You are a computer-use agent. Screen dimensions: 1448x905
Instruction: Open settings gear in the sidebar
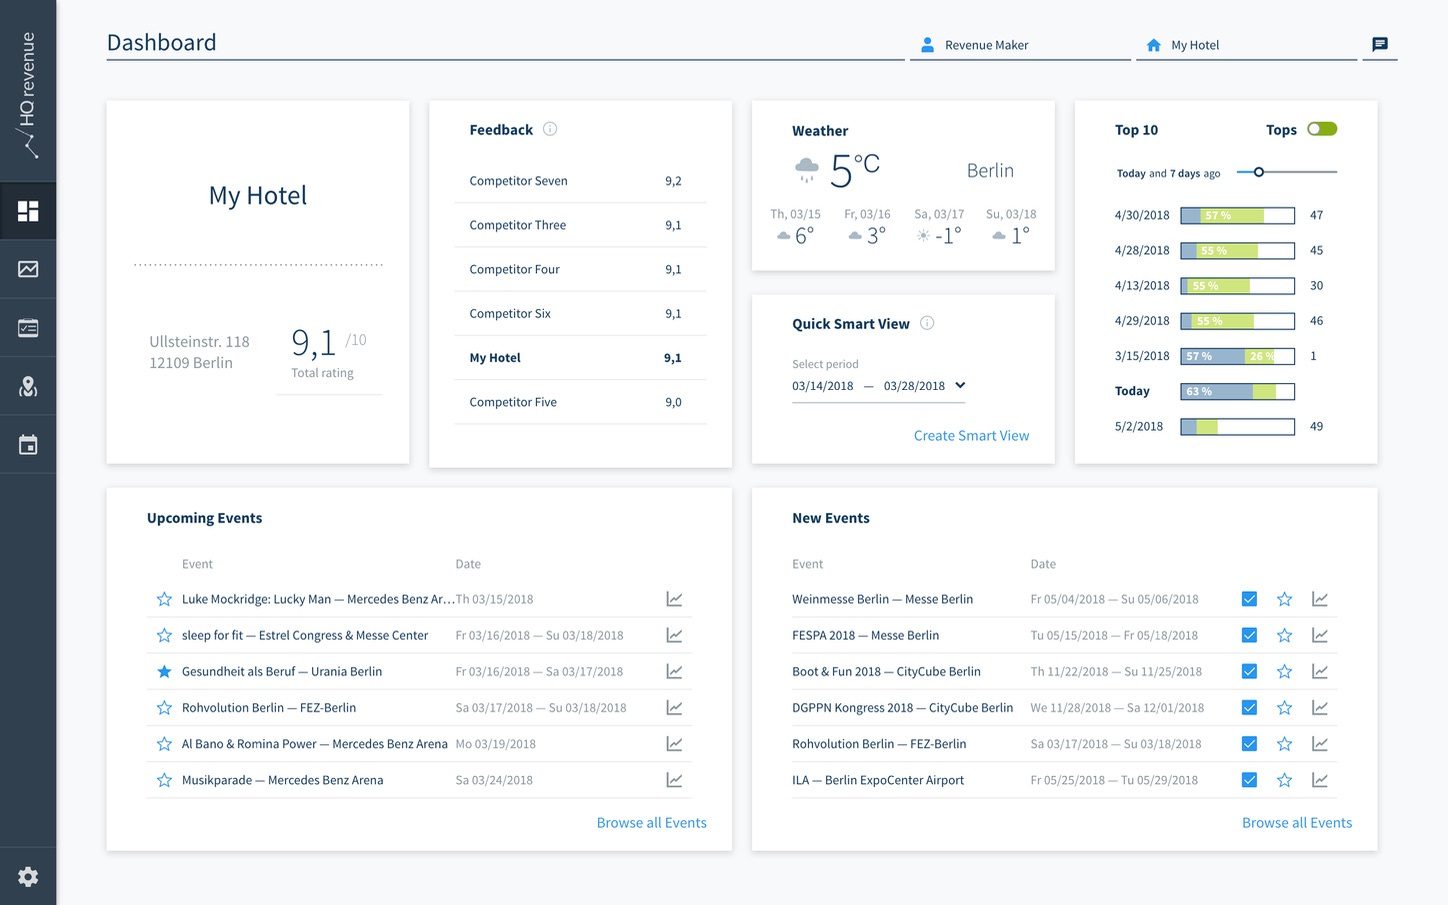pyautogui.click(x=28, y=877)
